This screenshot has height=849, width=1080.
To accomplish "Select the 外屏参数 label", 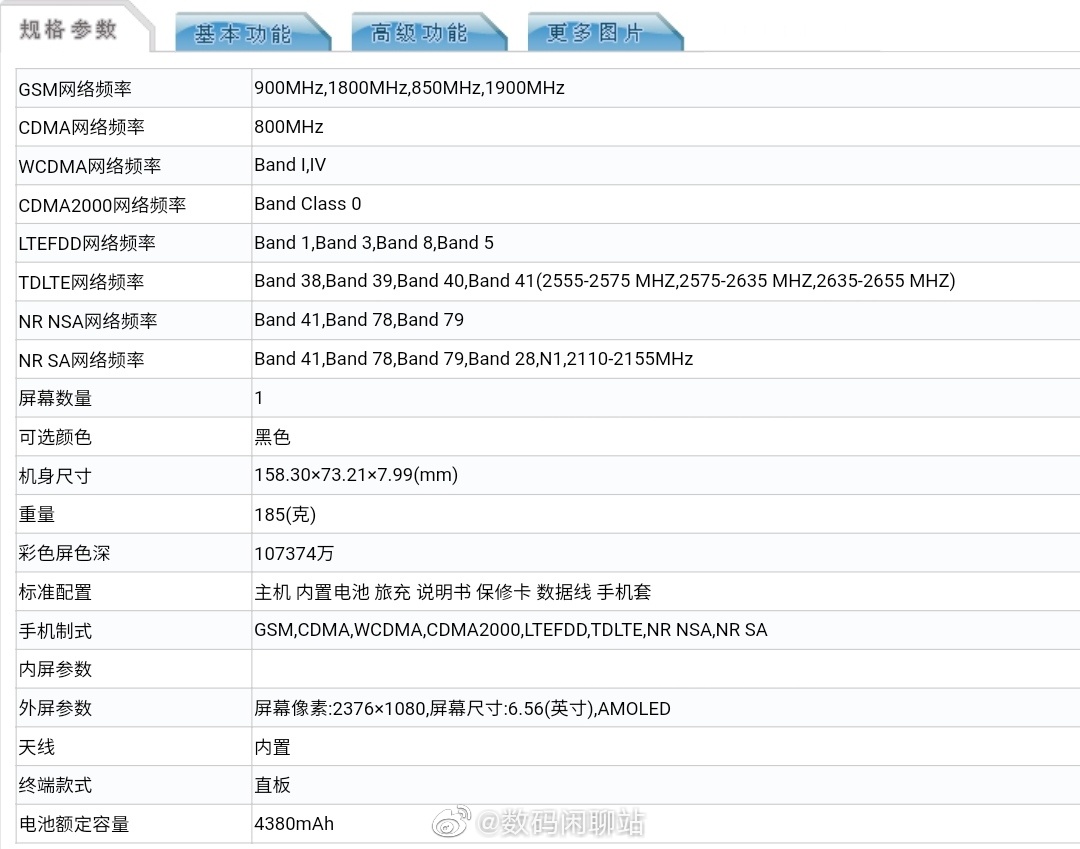I will [x=55, y=708].
